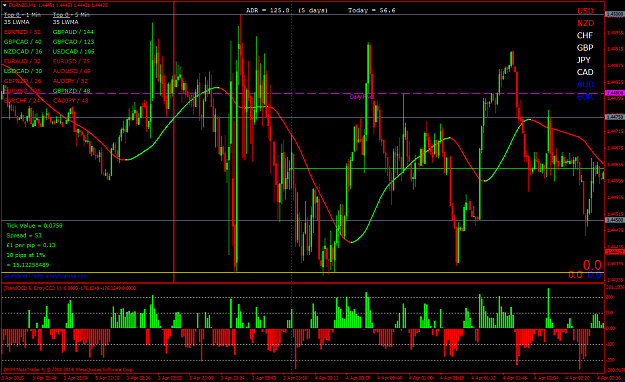
Task: Click the 'EURCHF / 24' row
Action: (22, 100)
